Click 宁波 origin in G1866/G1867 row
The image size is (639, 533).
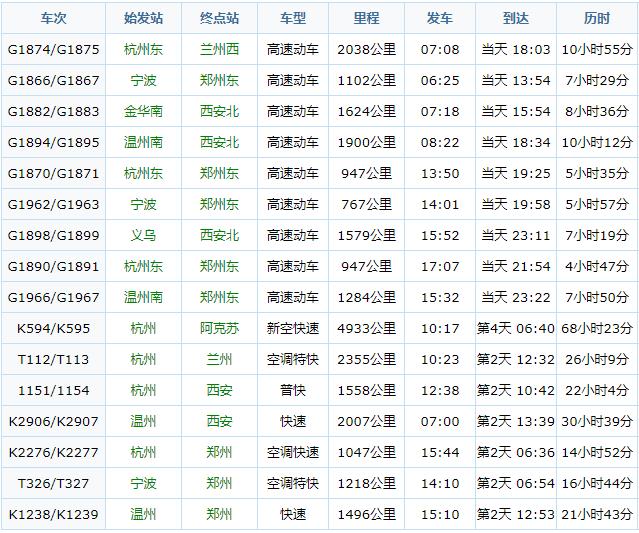click(143, 80)
